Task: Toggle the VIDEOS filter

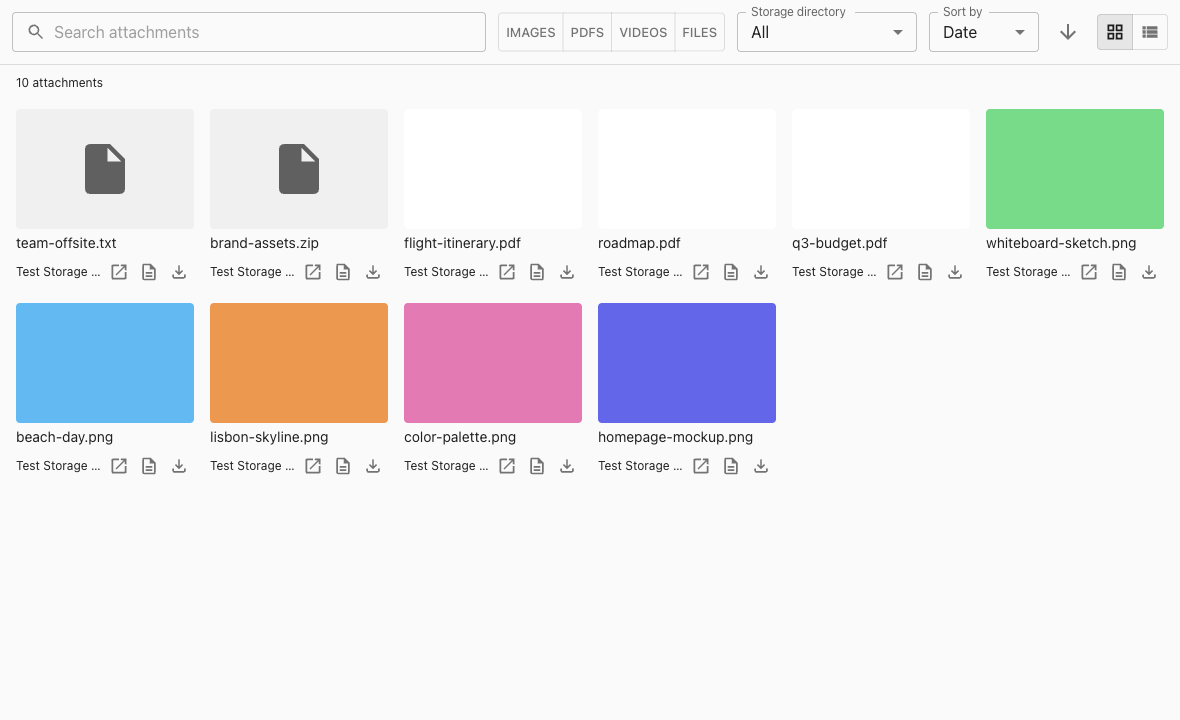Action: coord(643,32)
